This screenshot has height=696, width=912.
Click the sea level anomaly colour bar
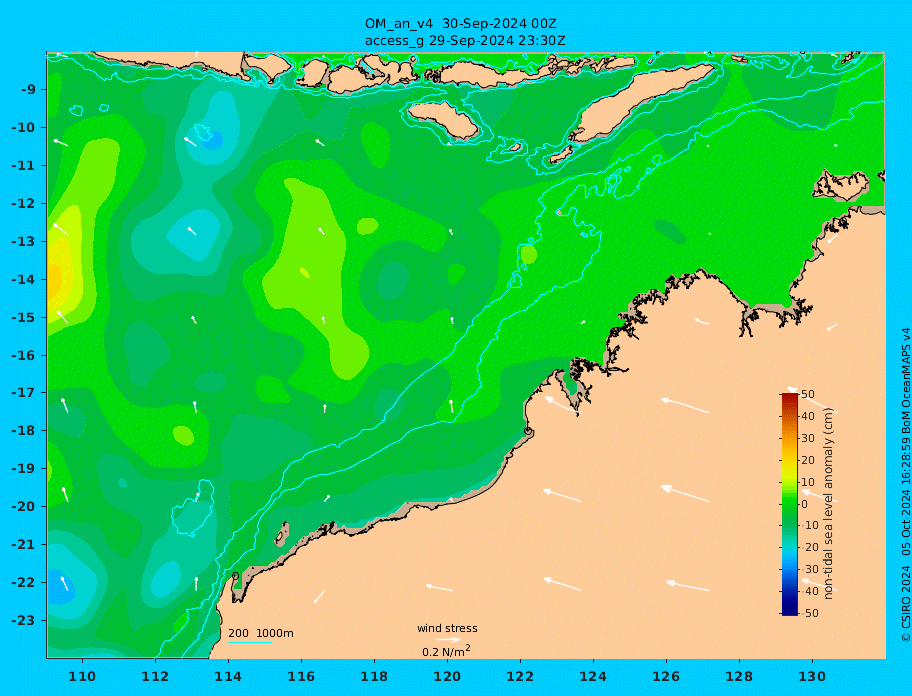pos(790,504)
